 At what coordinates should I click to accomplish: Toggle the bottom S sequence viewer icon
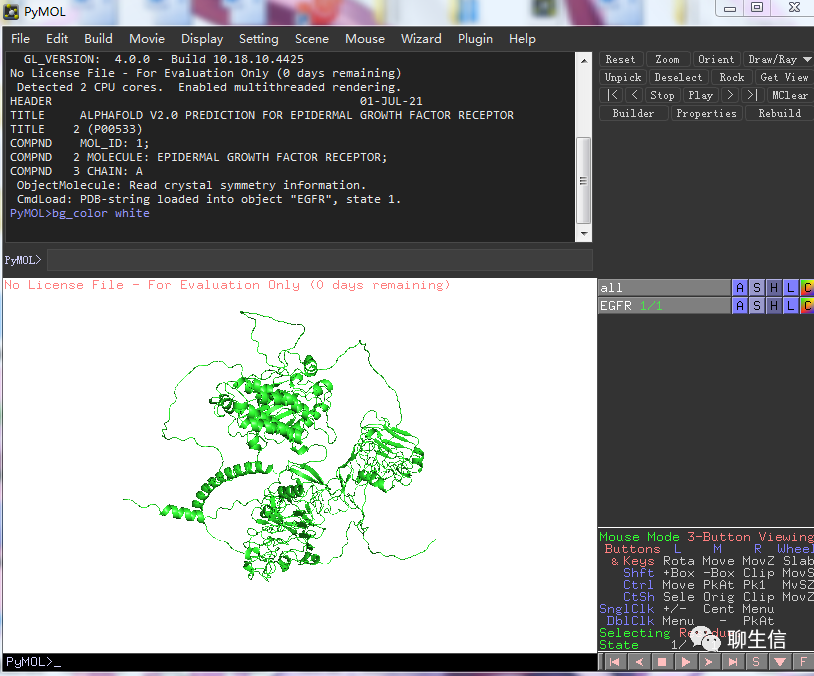pos(756,662)
